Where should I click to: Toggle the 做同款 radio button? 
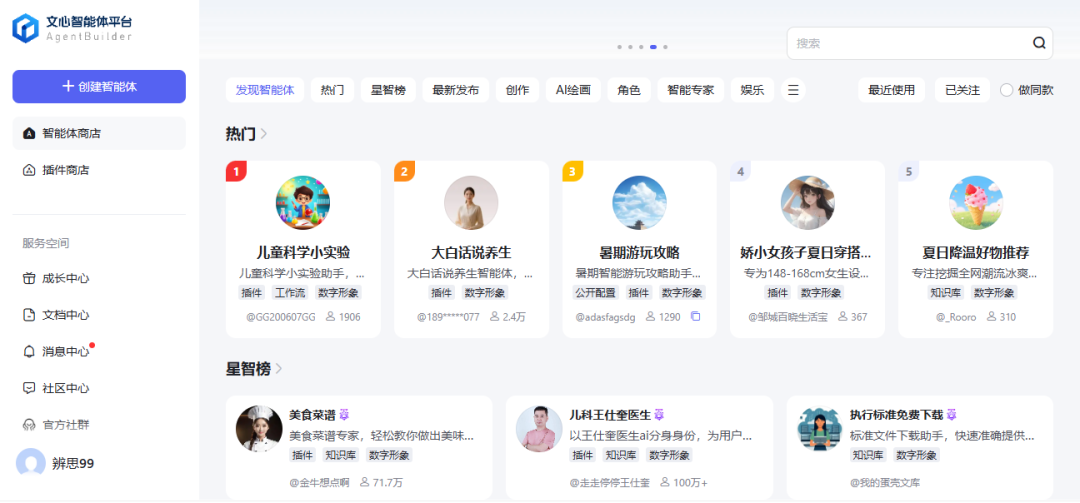tap(1006, 90)
